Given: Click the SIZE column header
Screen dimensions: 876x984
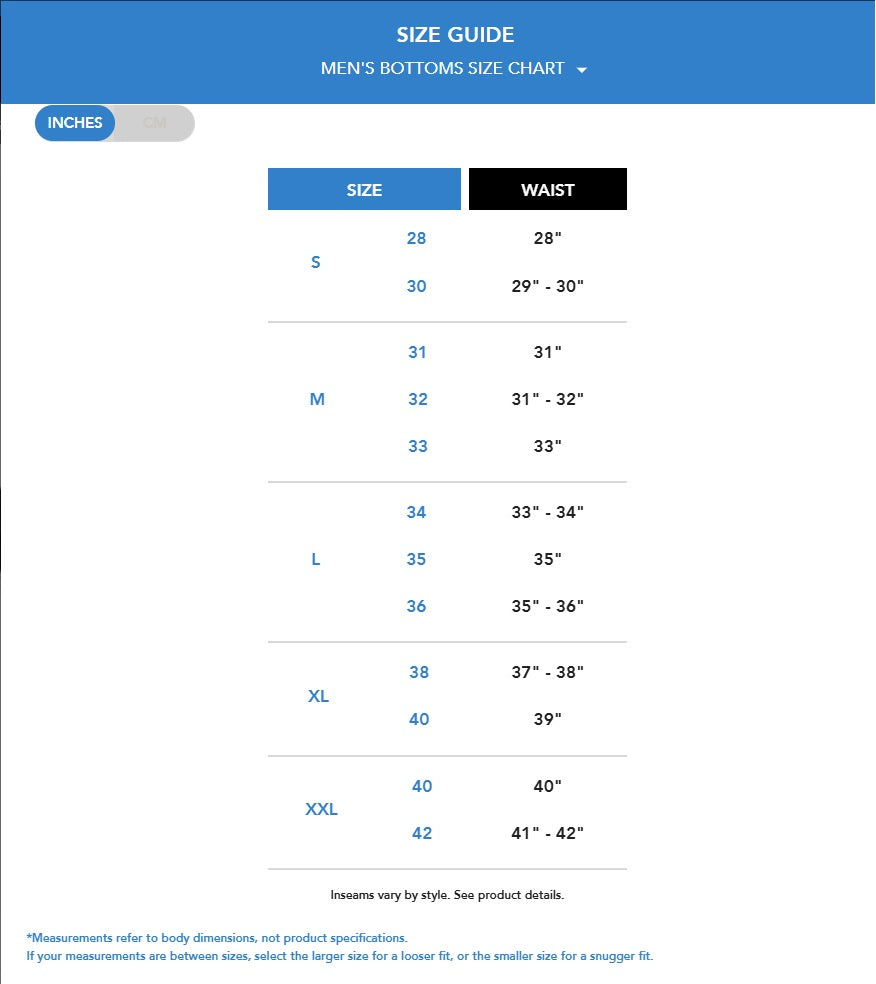Looking at the screenshot, I should [364, 190].
